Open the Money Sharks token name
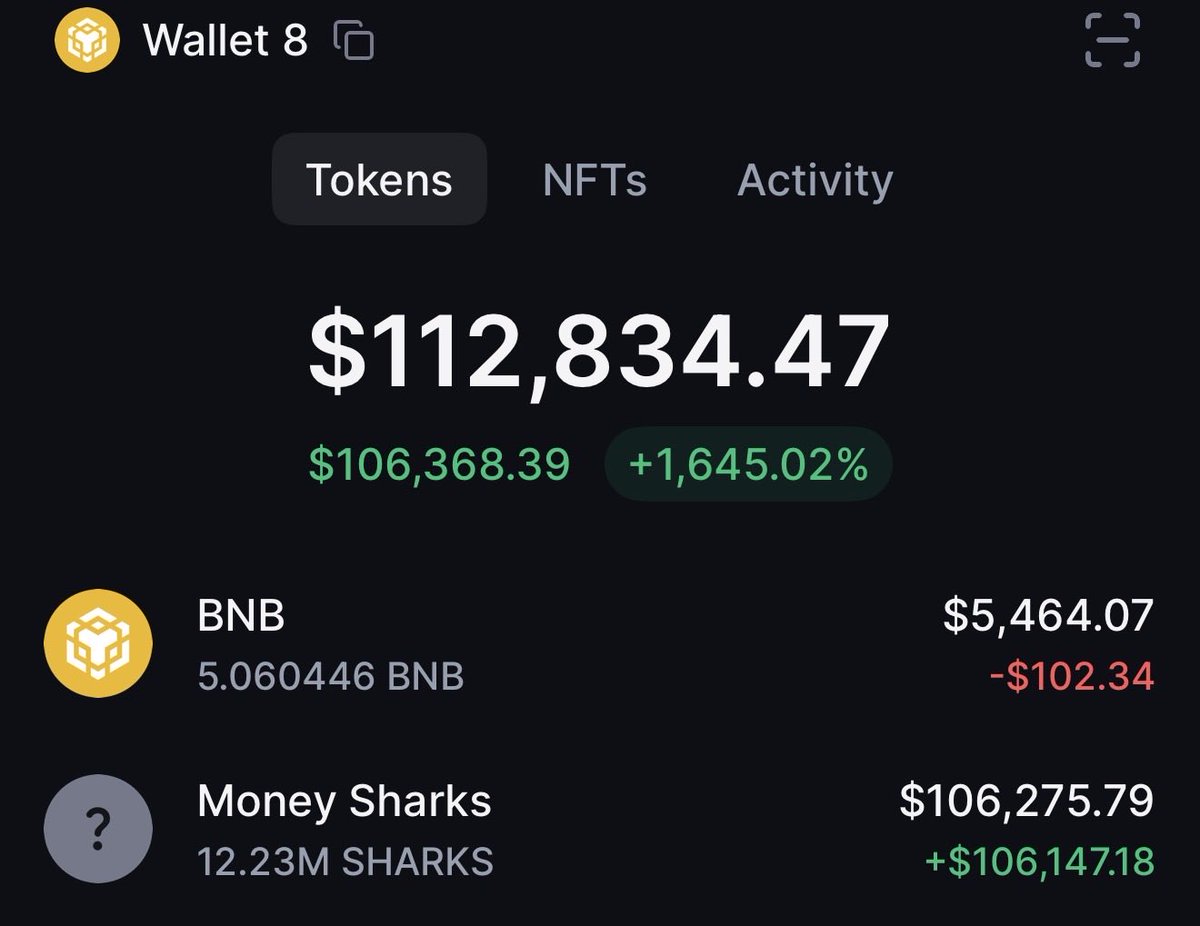The width and height of the screenshot is (1200, 926). [344, 801]
